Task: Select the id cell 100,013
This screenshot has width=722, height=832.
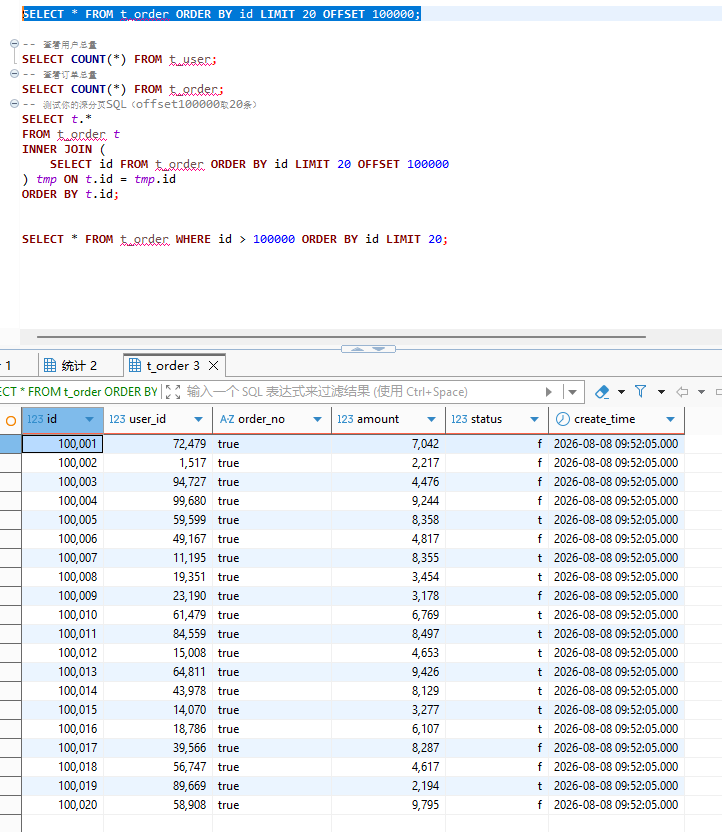Action: click(x=63, y=672)
